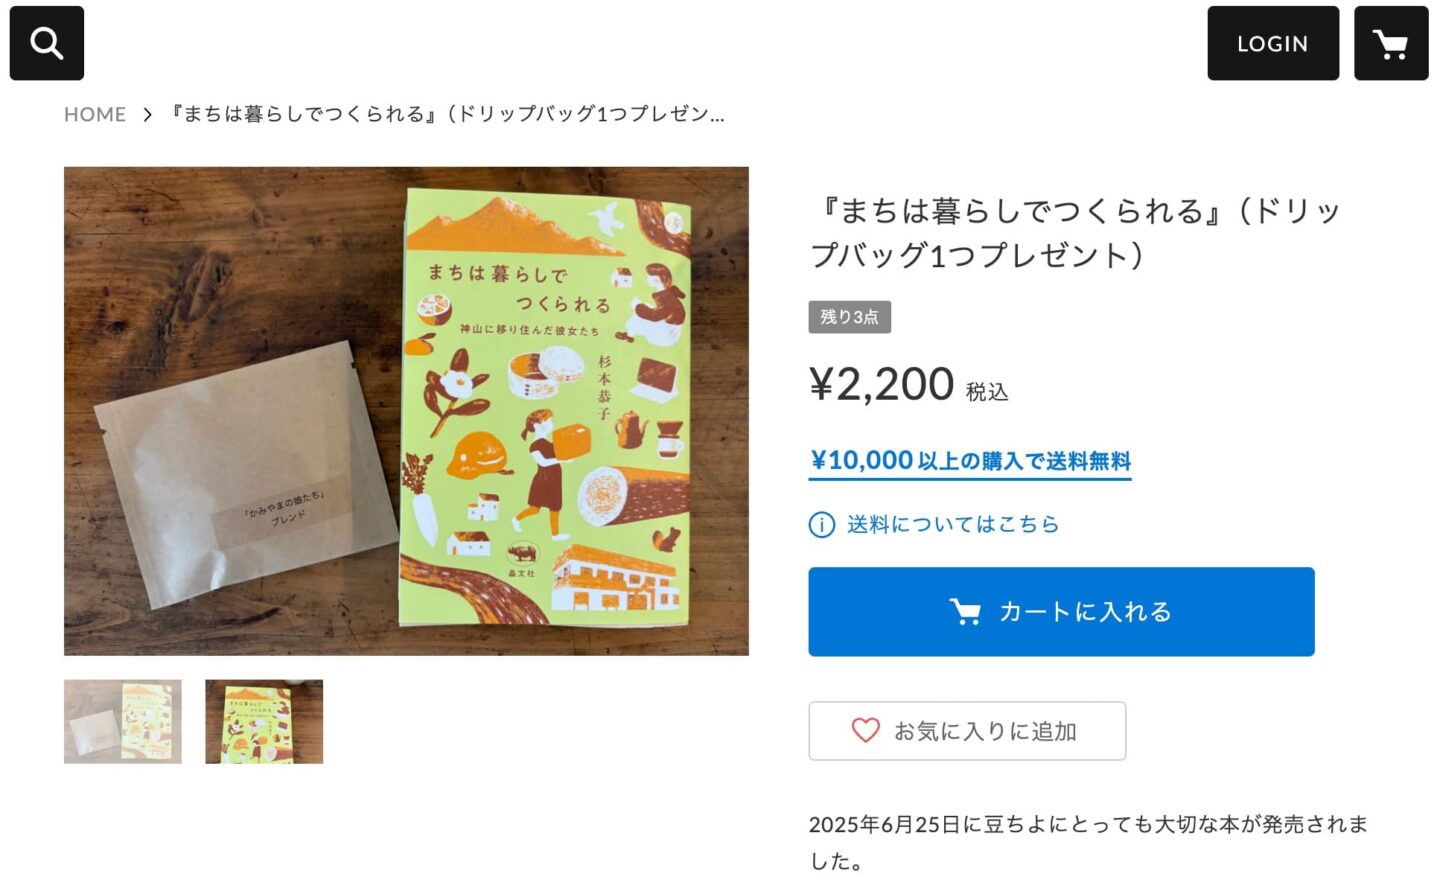
Task: Click the breadcrumb chevron separator
Action: pyautogui.click(x=147, y=114)
